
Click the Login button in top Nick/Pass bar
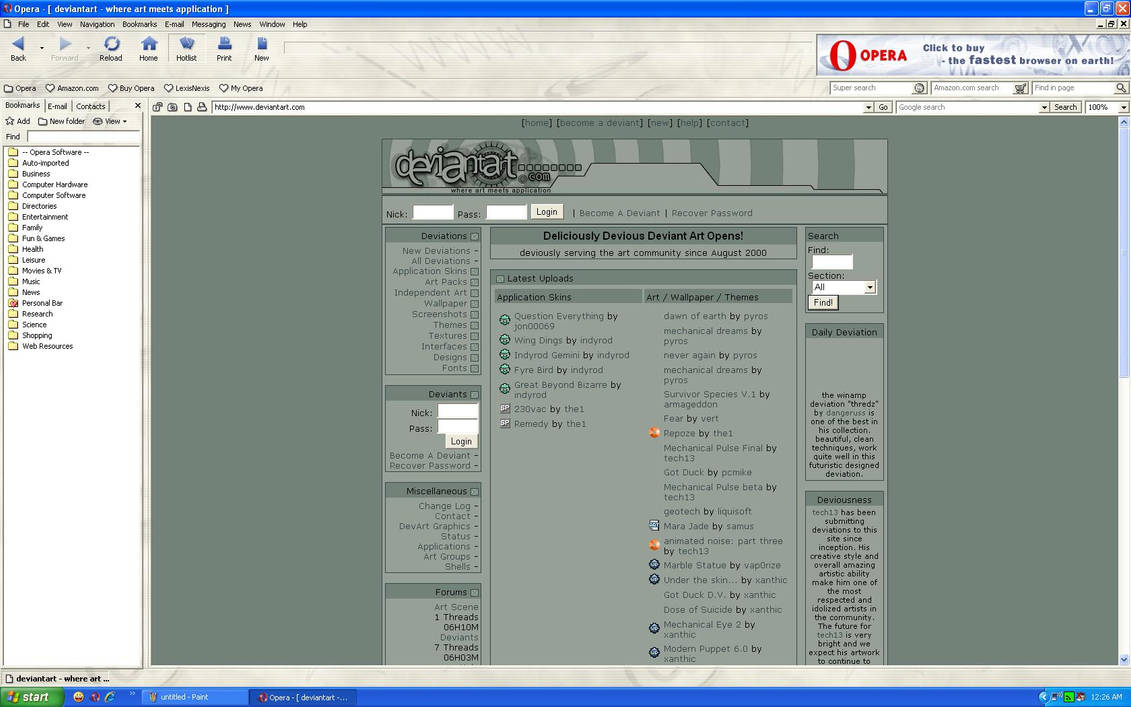click(x=547, y=211)
